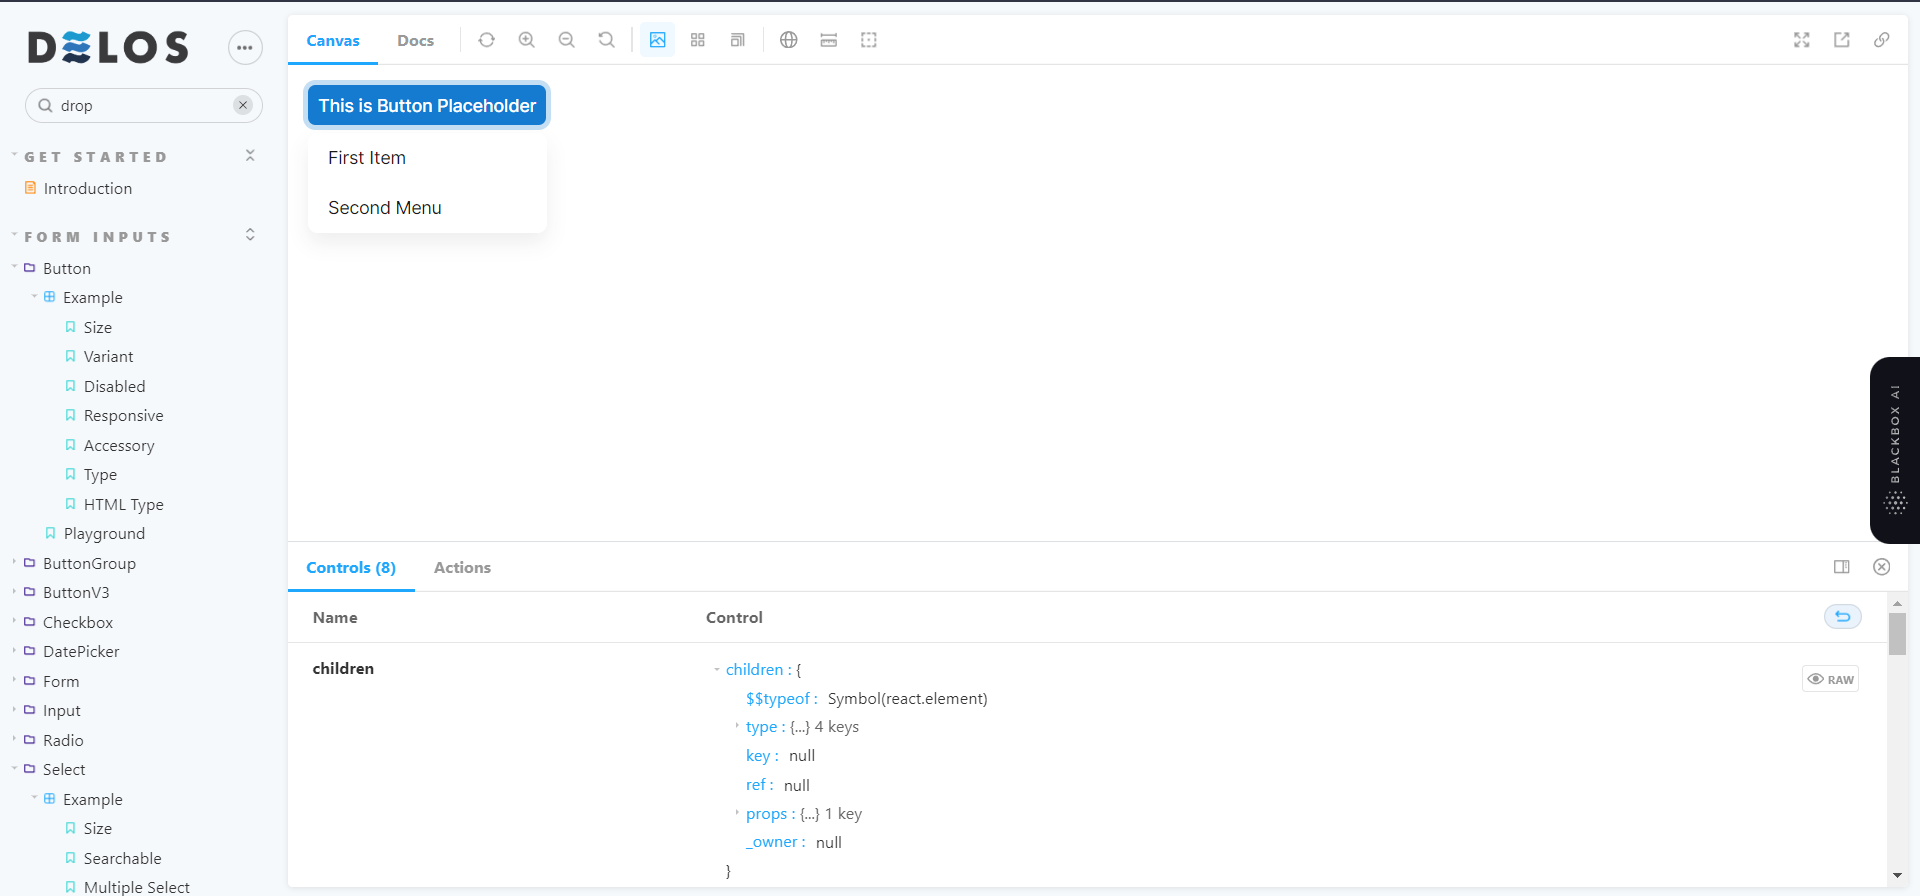Enable the measure ruler tool
The width and height of the screenshot is (1920, 896).
click(829, 40)
